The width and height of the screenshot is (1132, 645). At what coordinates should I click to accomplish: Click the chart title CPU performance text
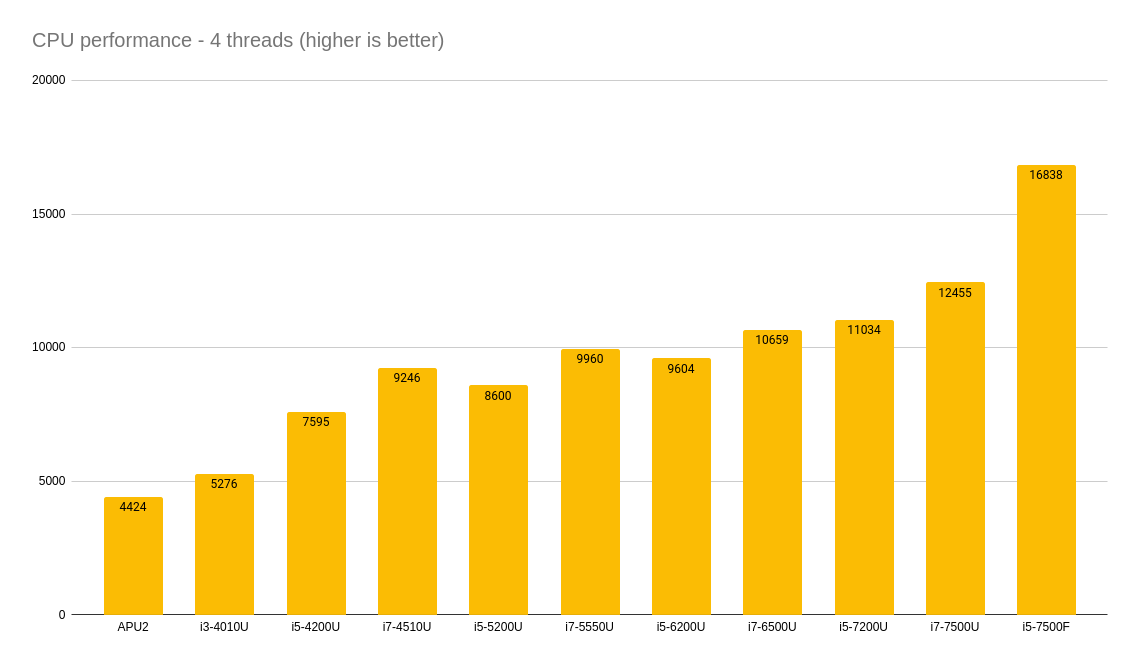(x=238, y=40)
